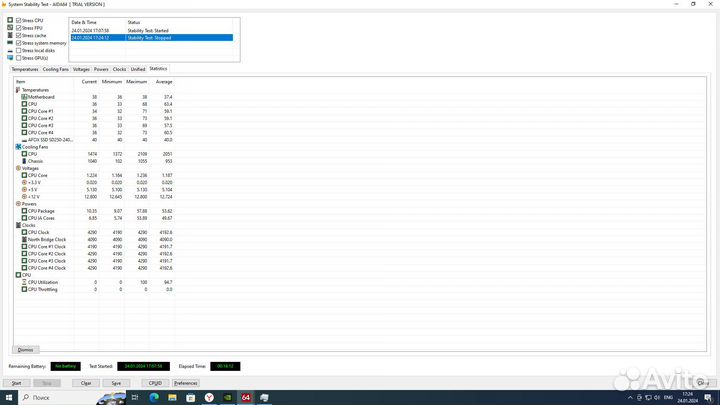Switch to the Cooling Fans tab
The width and height of the screenshot is (720, 405).
(56, 69)
